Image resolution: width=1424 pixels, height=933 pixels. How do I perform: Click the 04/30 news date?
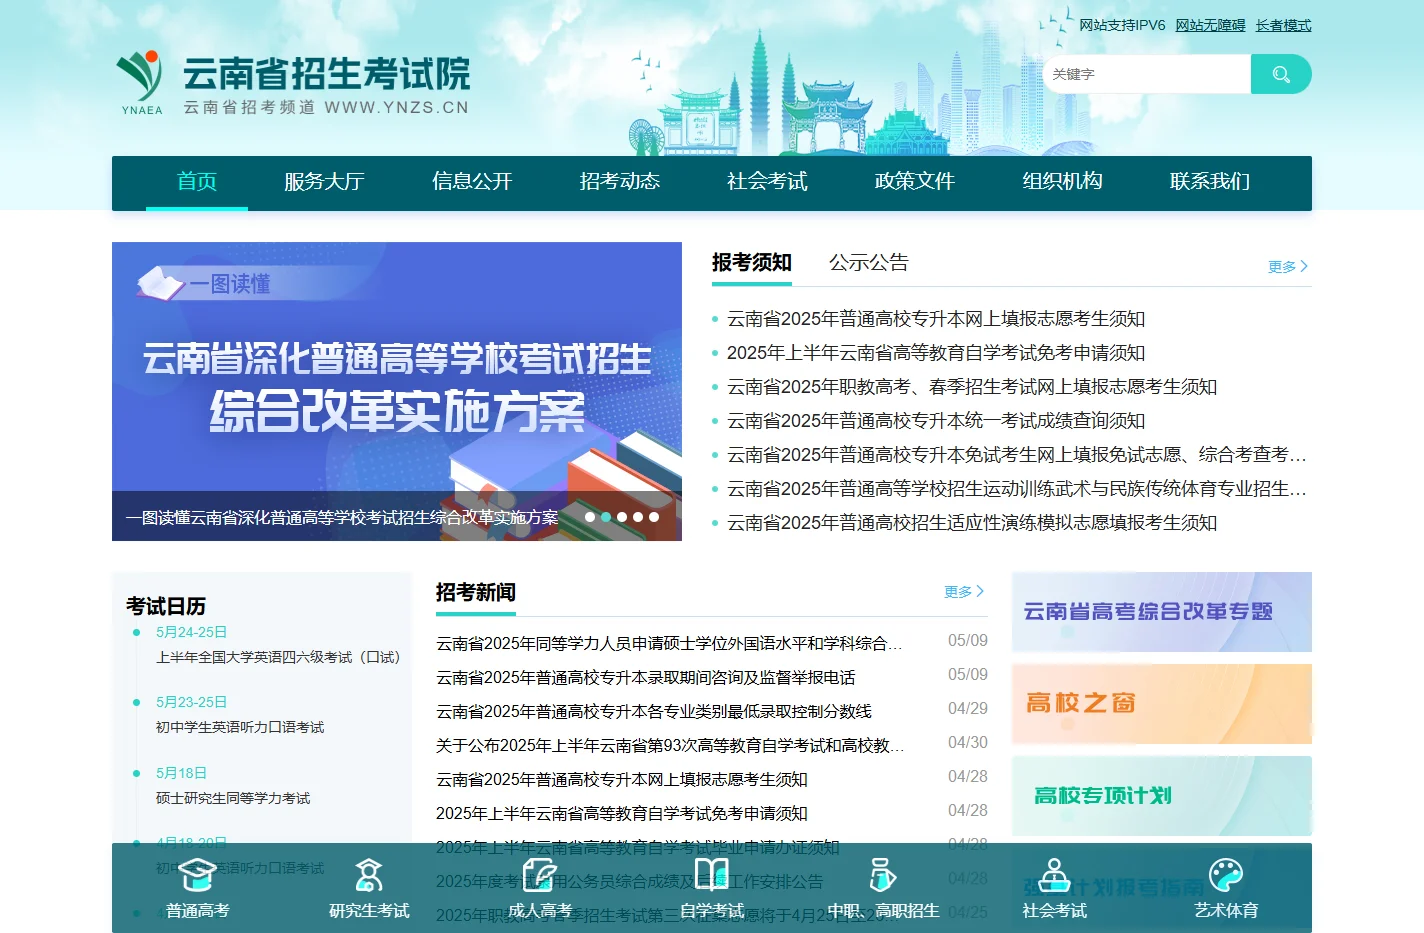click(968, 743)
